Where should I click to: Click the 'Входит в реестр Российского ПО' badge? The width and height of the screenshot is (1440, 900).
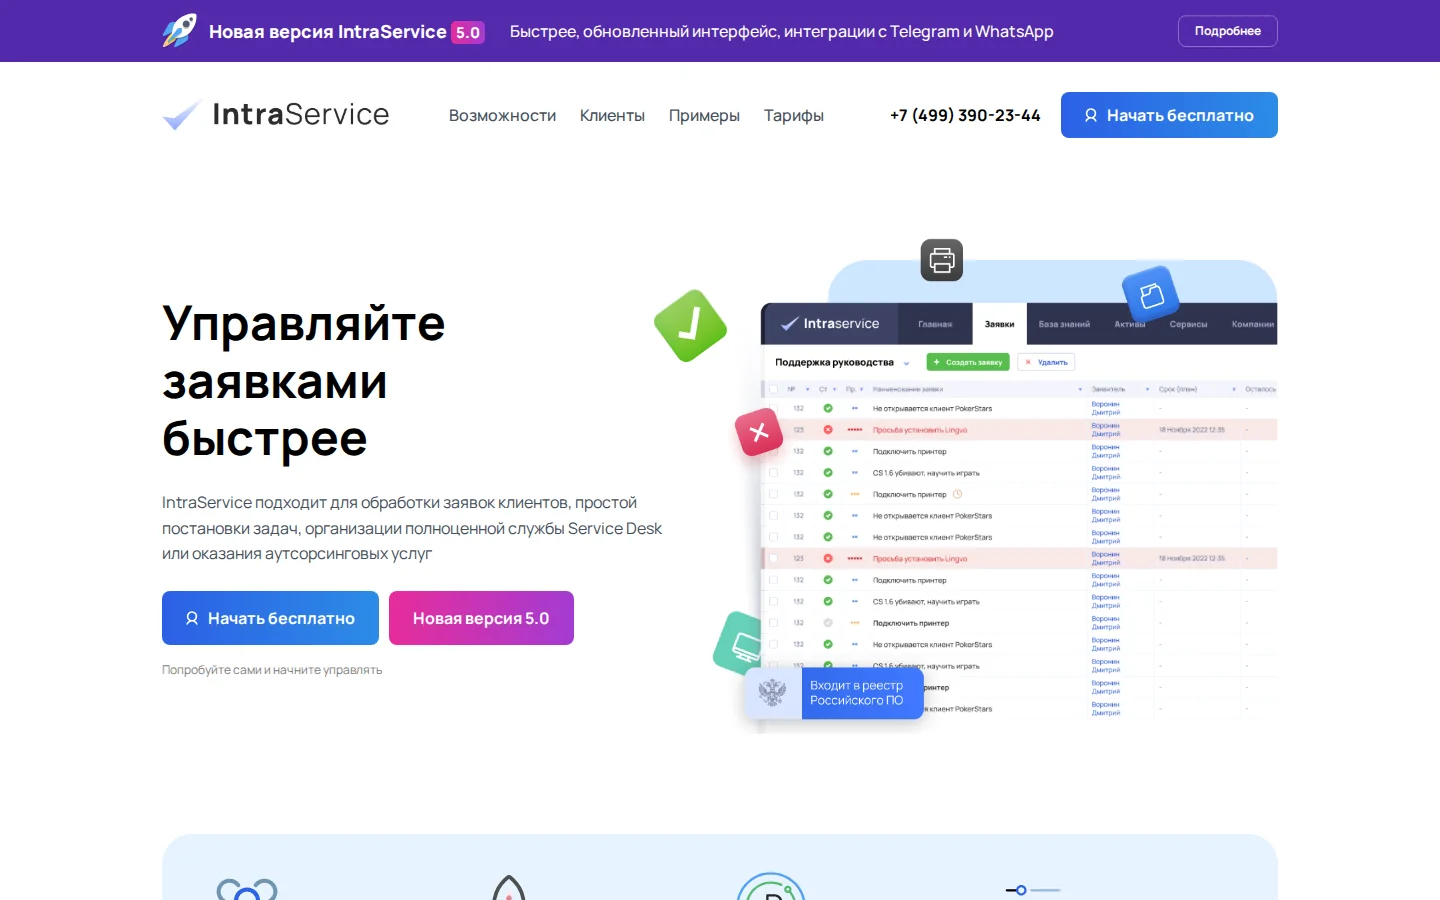(x=834, y=693)
